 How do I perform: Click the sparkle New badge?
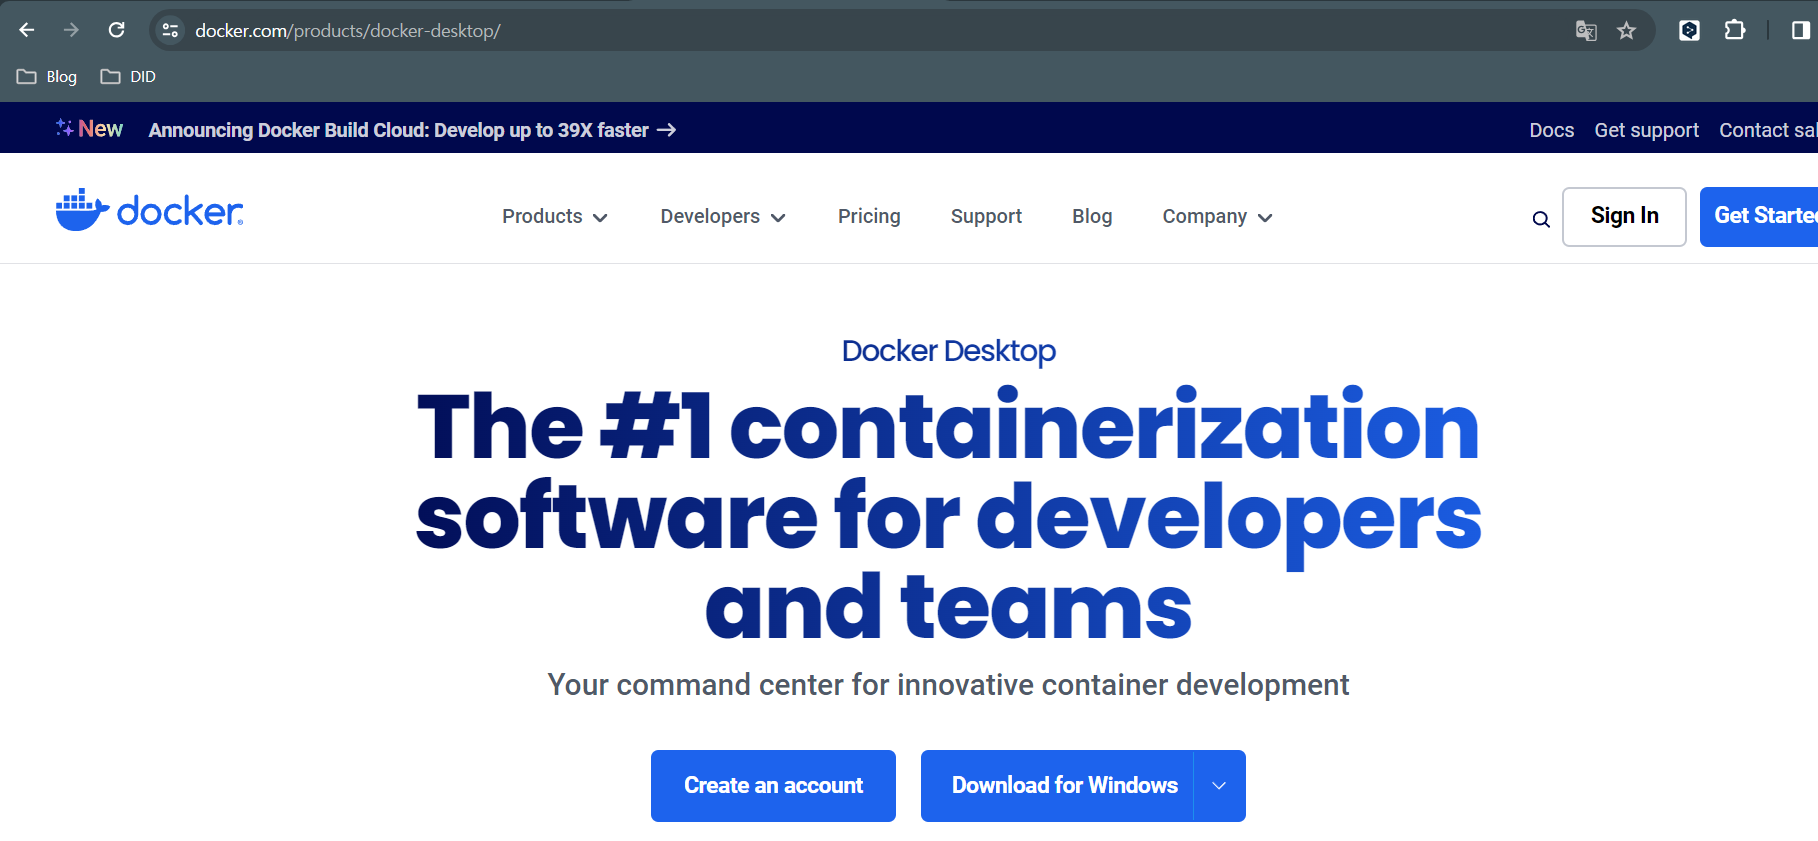89,129
